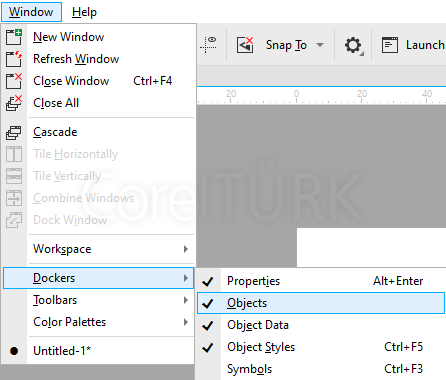
Task: Expand the Toolbars submenu arrow
Action: (x=186, y=300)
